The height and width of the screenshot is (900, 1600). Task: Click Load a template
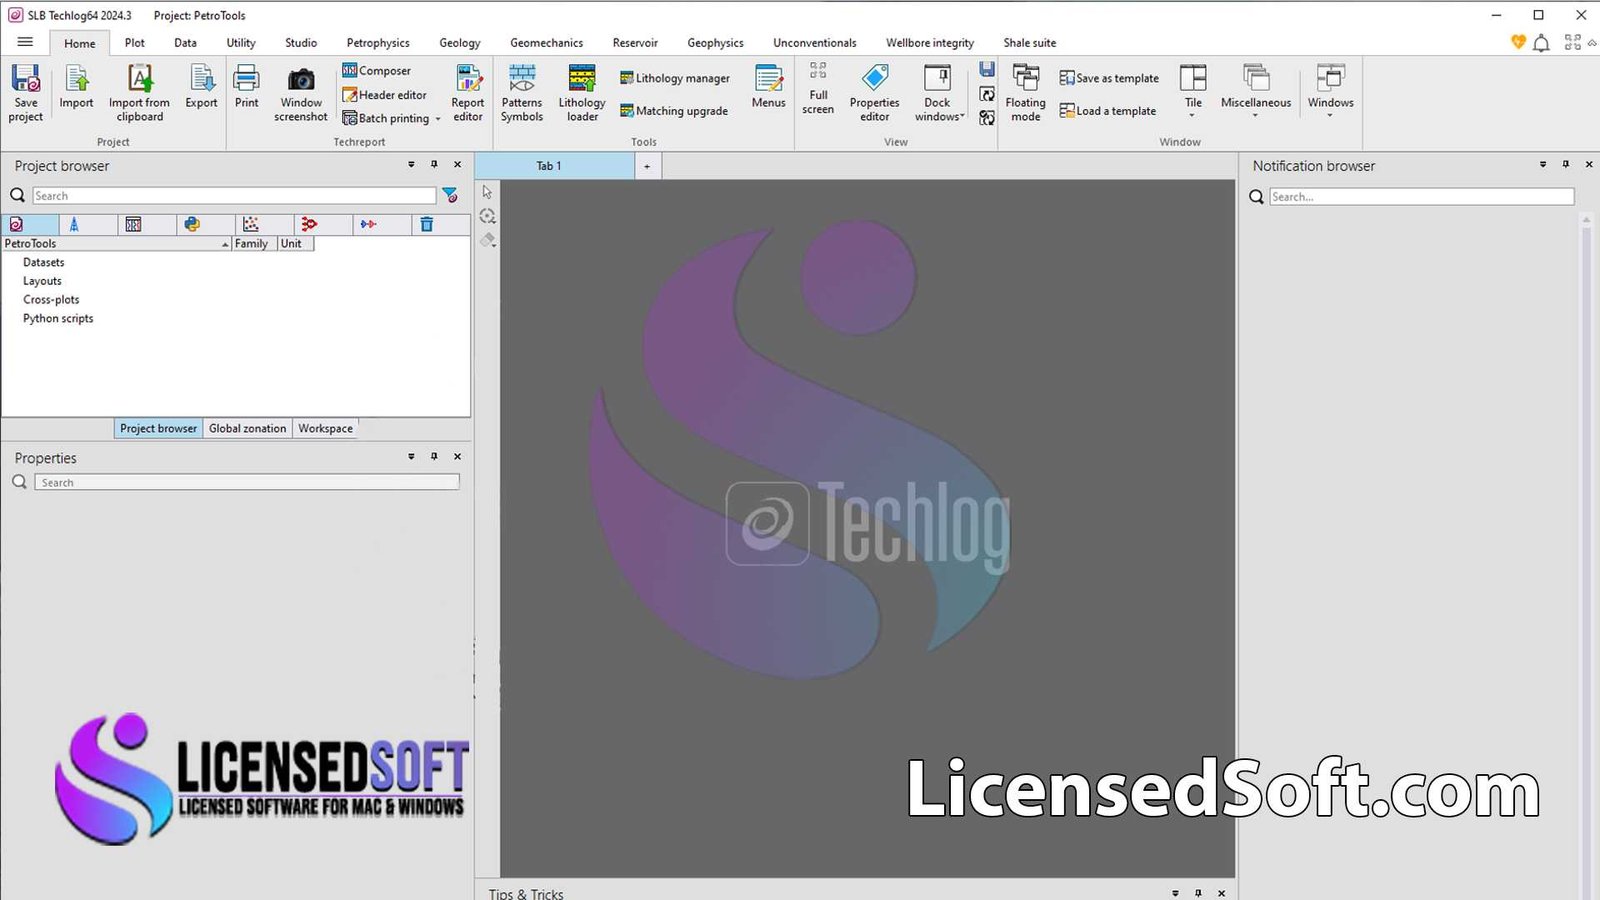1108,111
